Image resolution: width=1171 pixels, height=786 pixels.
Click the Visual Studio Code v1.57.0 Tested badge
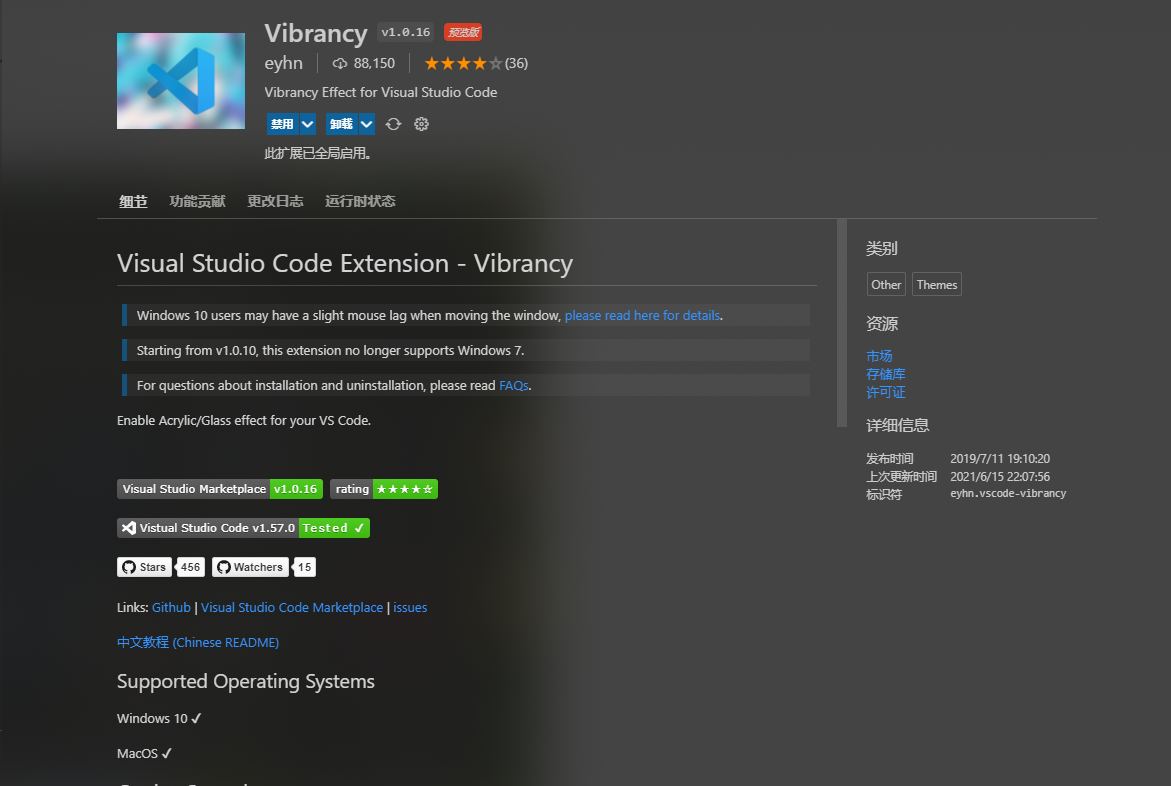click(243, 527)
